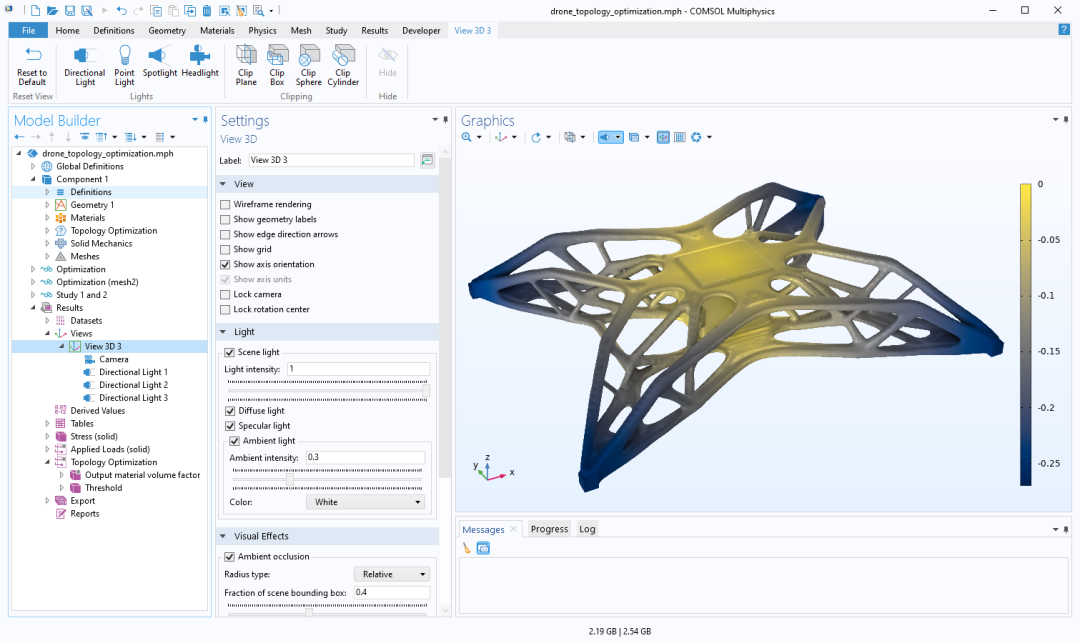Screen dimensions: 1080x643
Task: Click the Light intensity input field
Action: tap(358, 369)
